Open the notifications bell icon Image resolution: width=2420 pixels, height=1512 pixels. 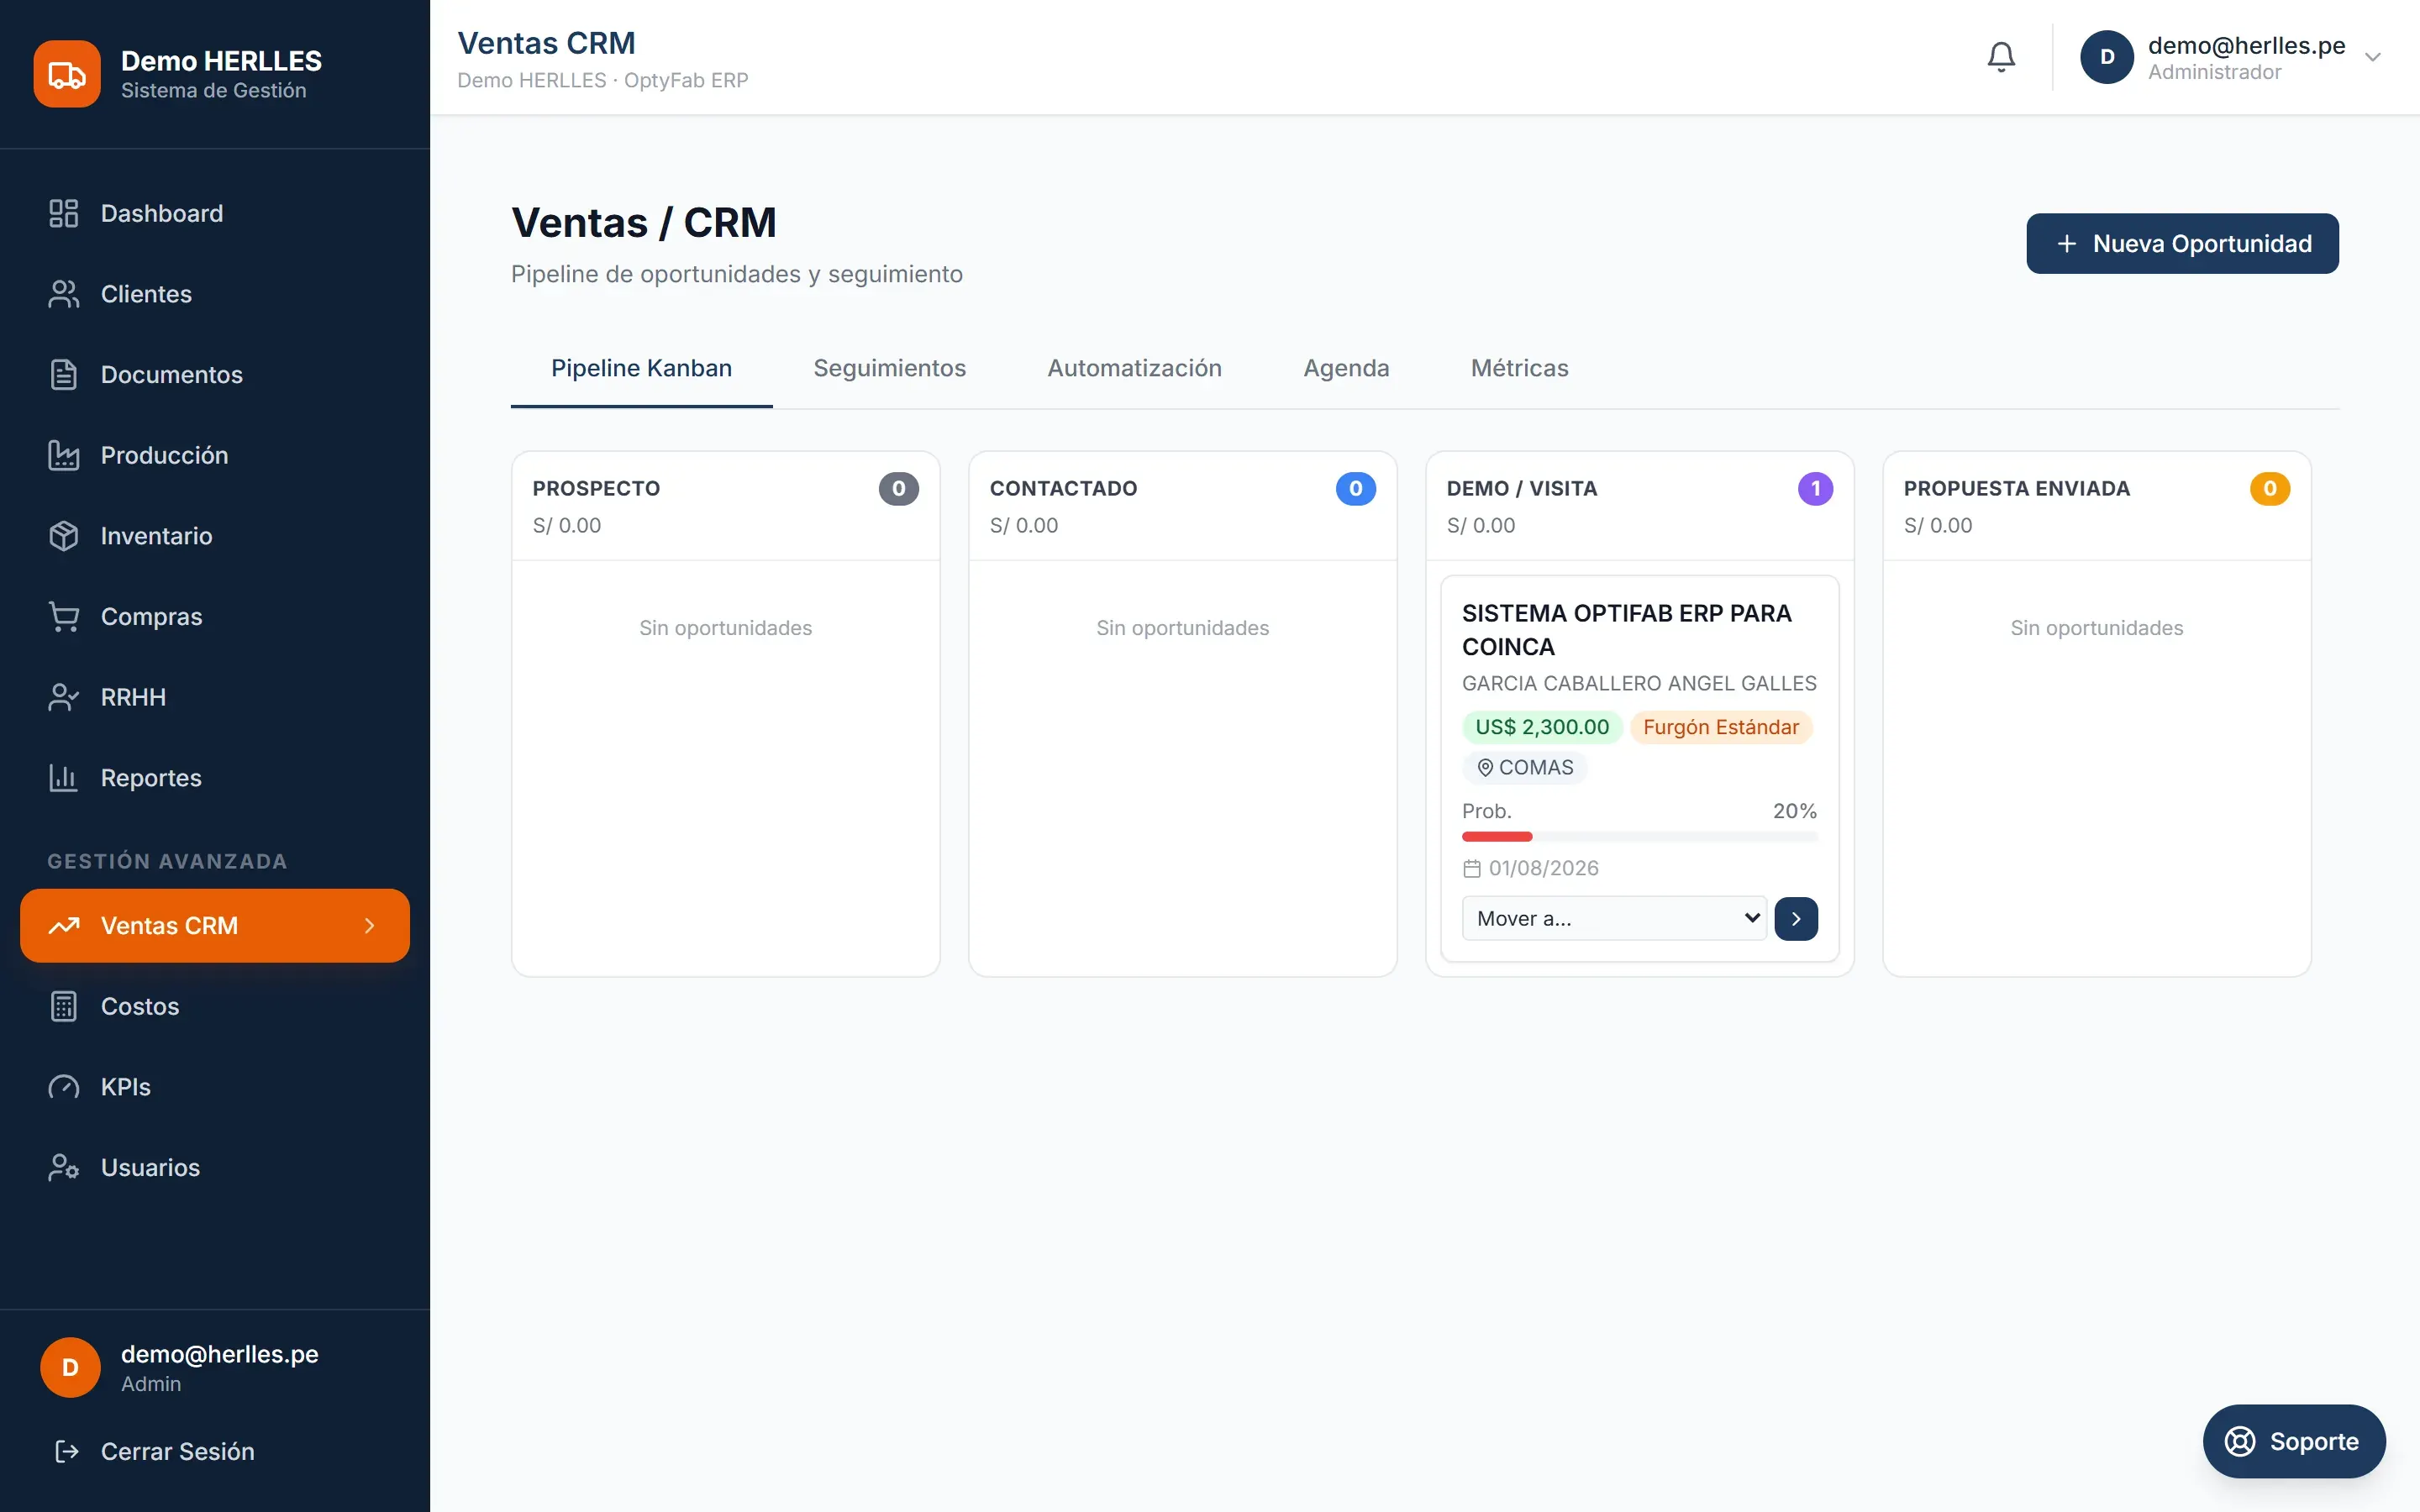(x=2001, y=57)
